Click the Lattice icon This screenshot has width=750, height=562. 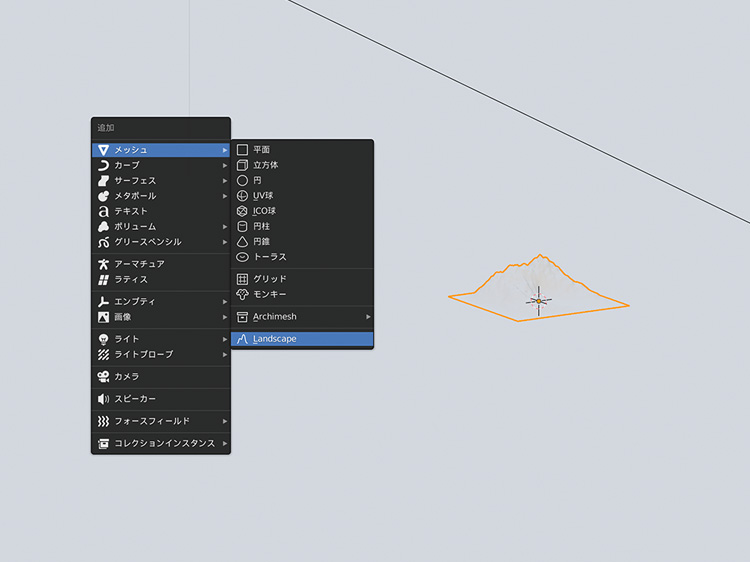coord(103,280)
